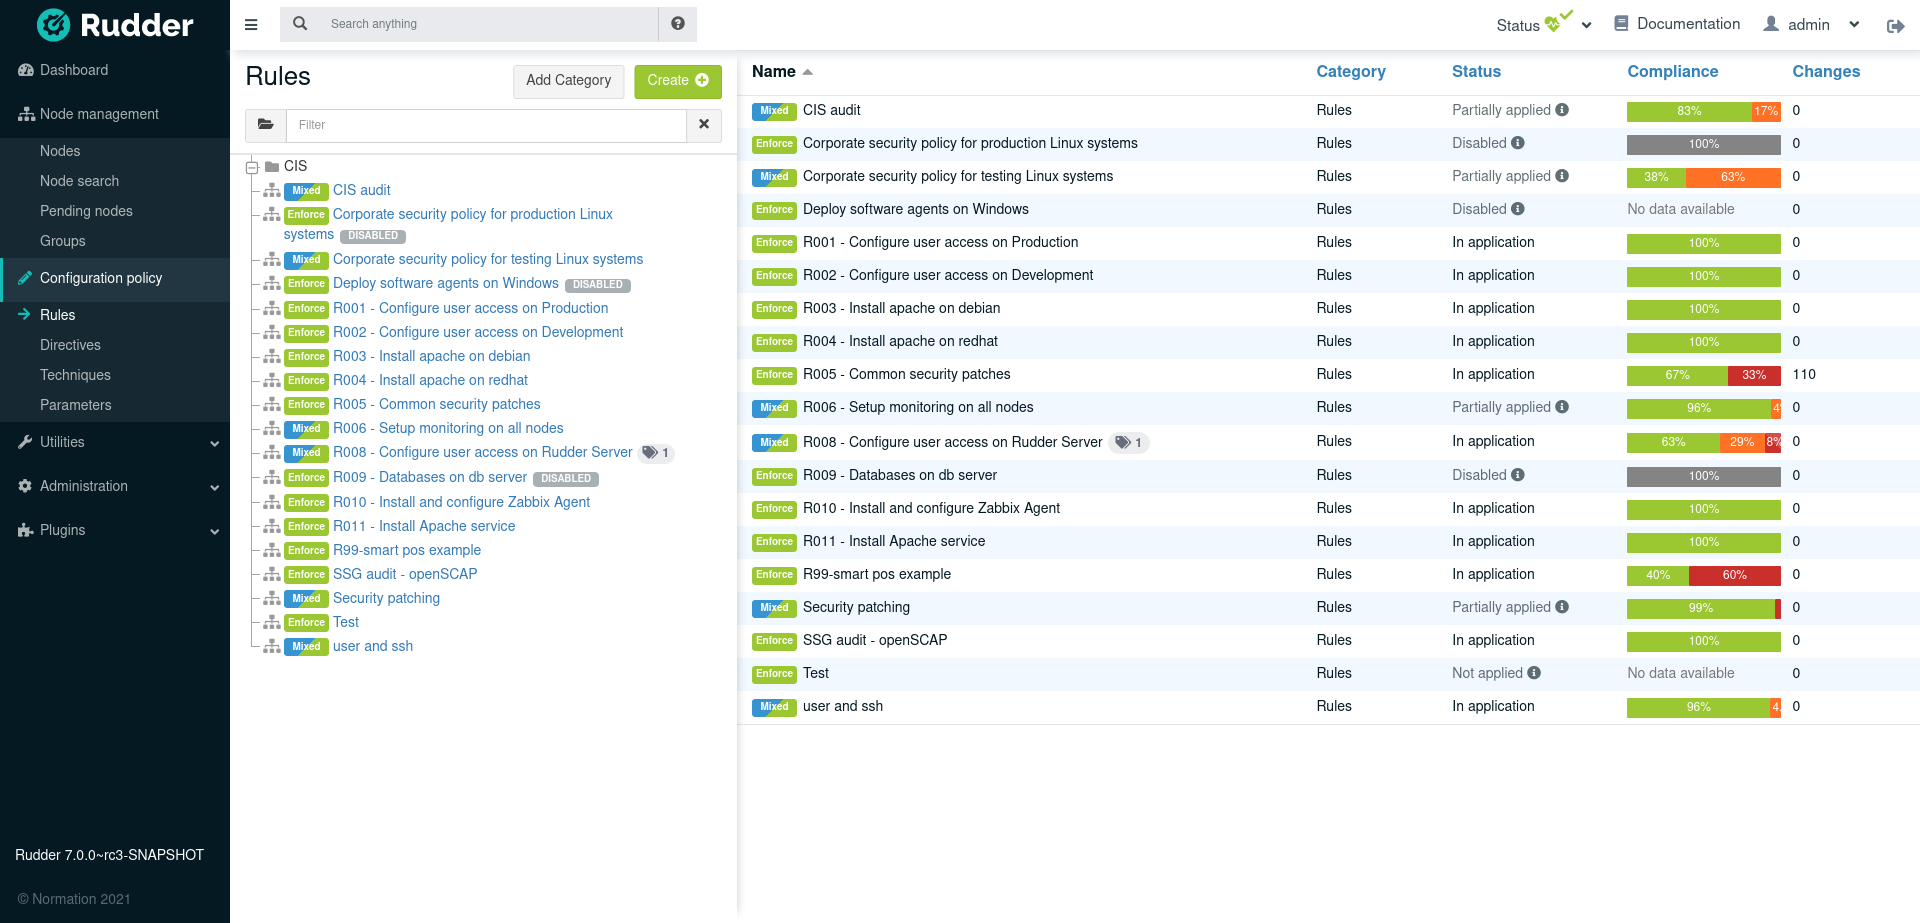Open the Techniques page from the sidebar

coord(75,375)
